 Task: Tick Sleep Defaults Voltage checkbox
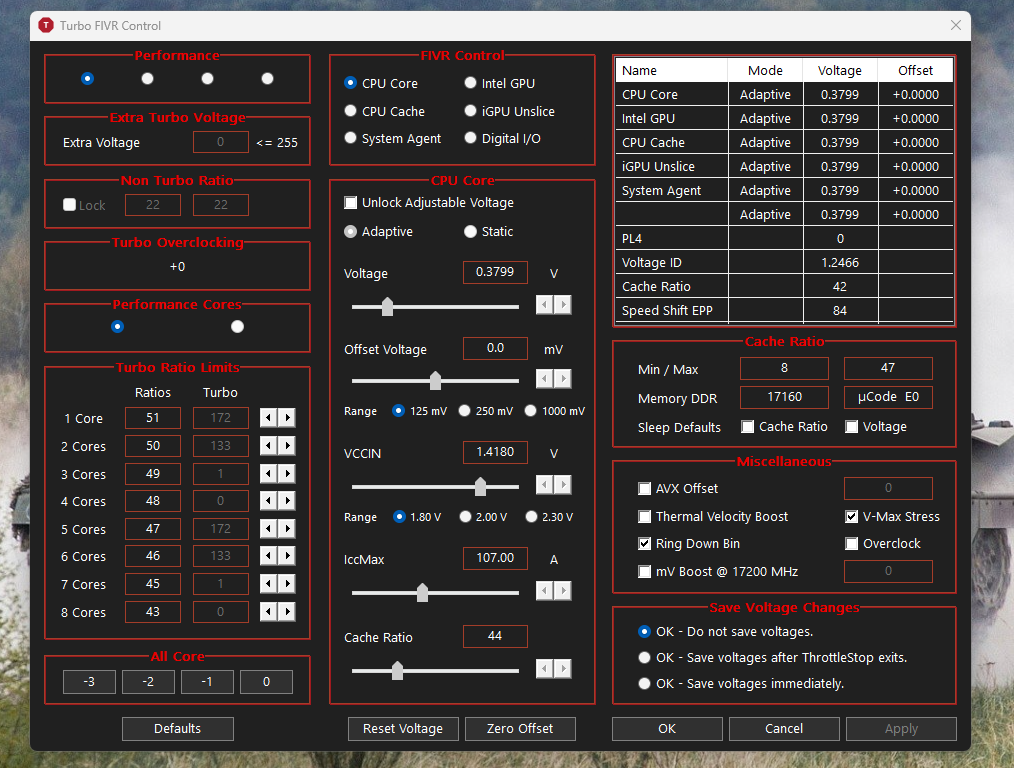click(852, 427)
